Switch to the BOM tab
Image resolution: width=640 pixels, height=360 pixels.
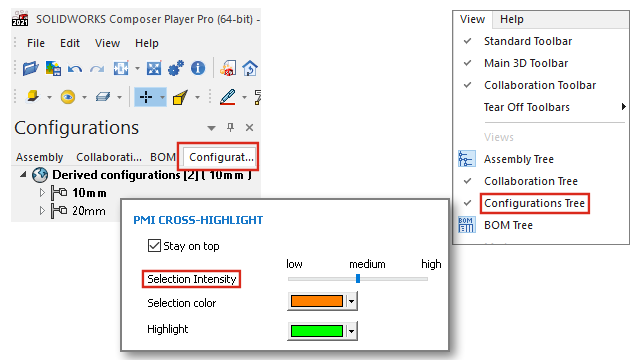[x=162, y=157]
